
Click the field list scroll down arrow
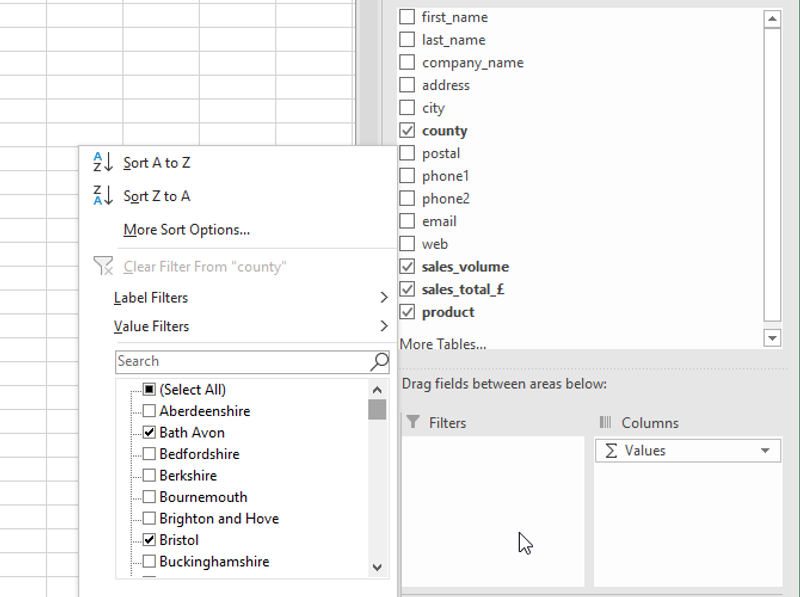click(771, 338)
